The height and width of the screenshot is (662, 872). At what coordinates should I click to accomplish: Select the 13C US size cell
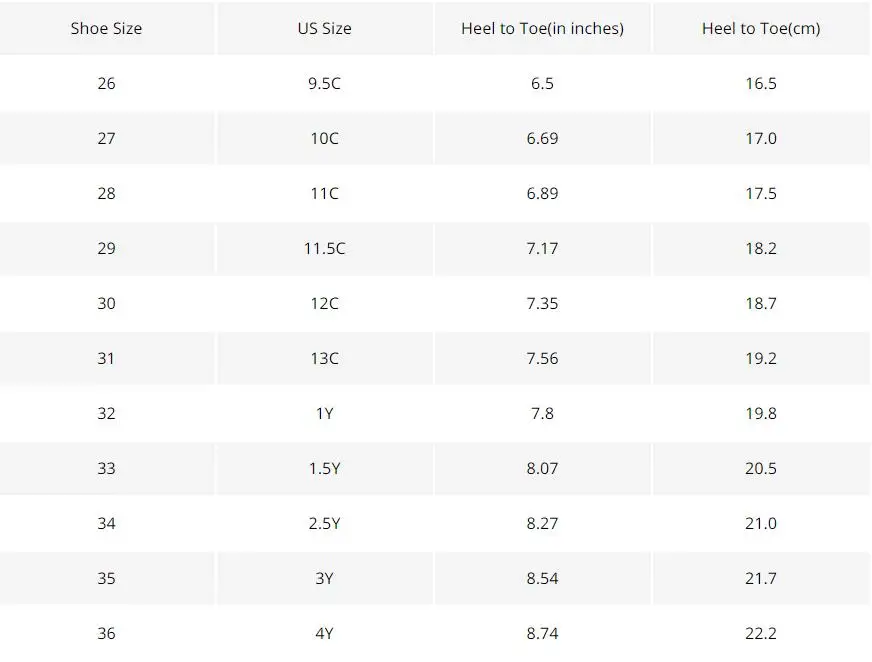pyautogui.click(x=325, y=358)
